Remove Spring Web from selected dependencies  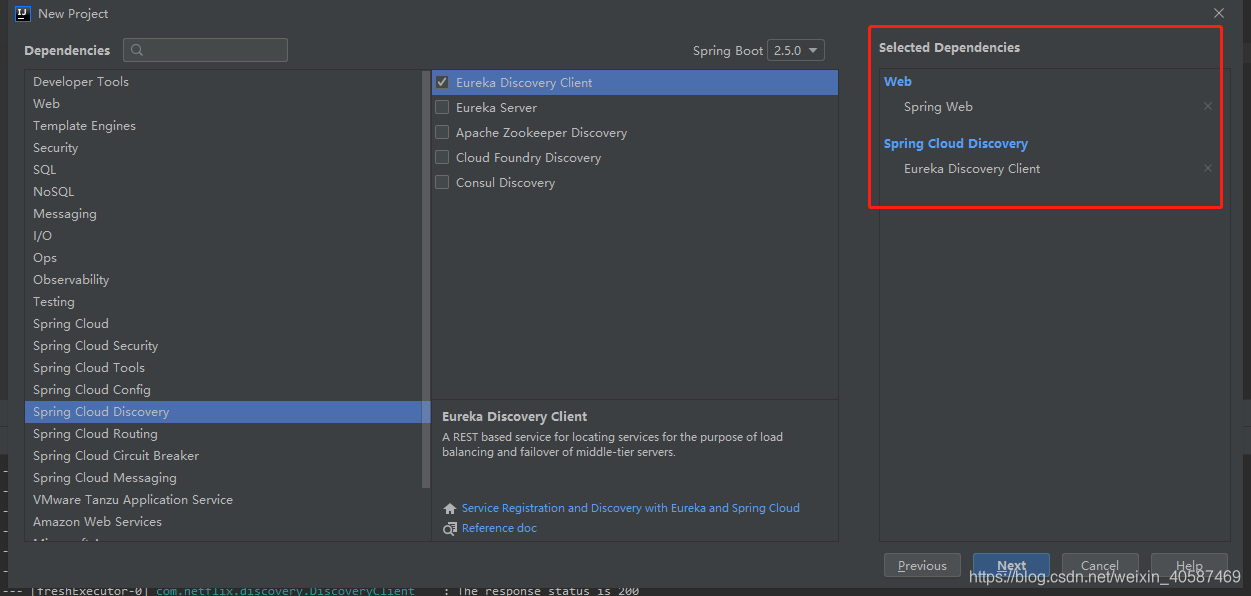[1208, 106]
